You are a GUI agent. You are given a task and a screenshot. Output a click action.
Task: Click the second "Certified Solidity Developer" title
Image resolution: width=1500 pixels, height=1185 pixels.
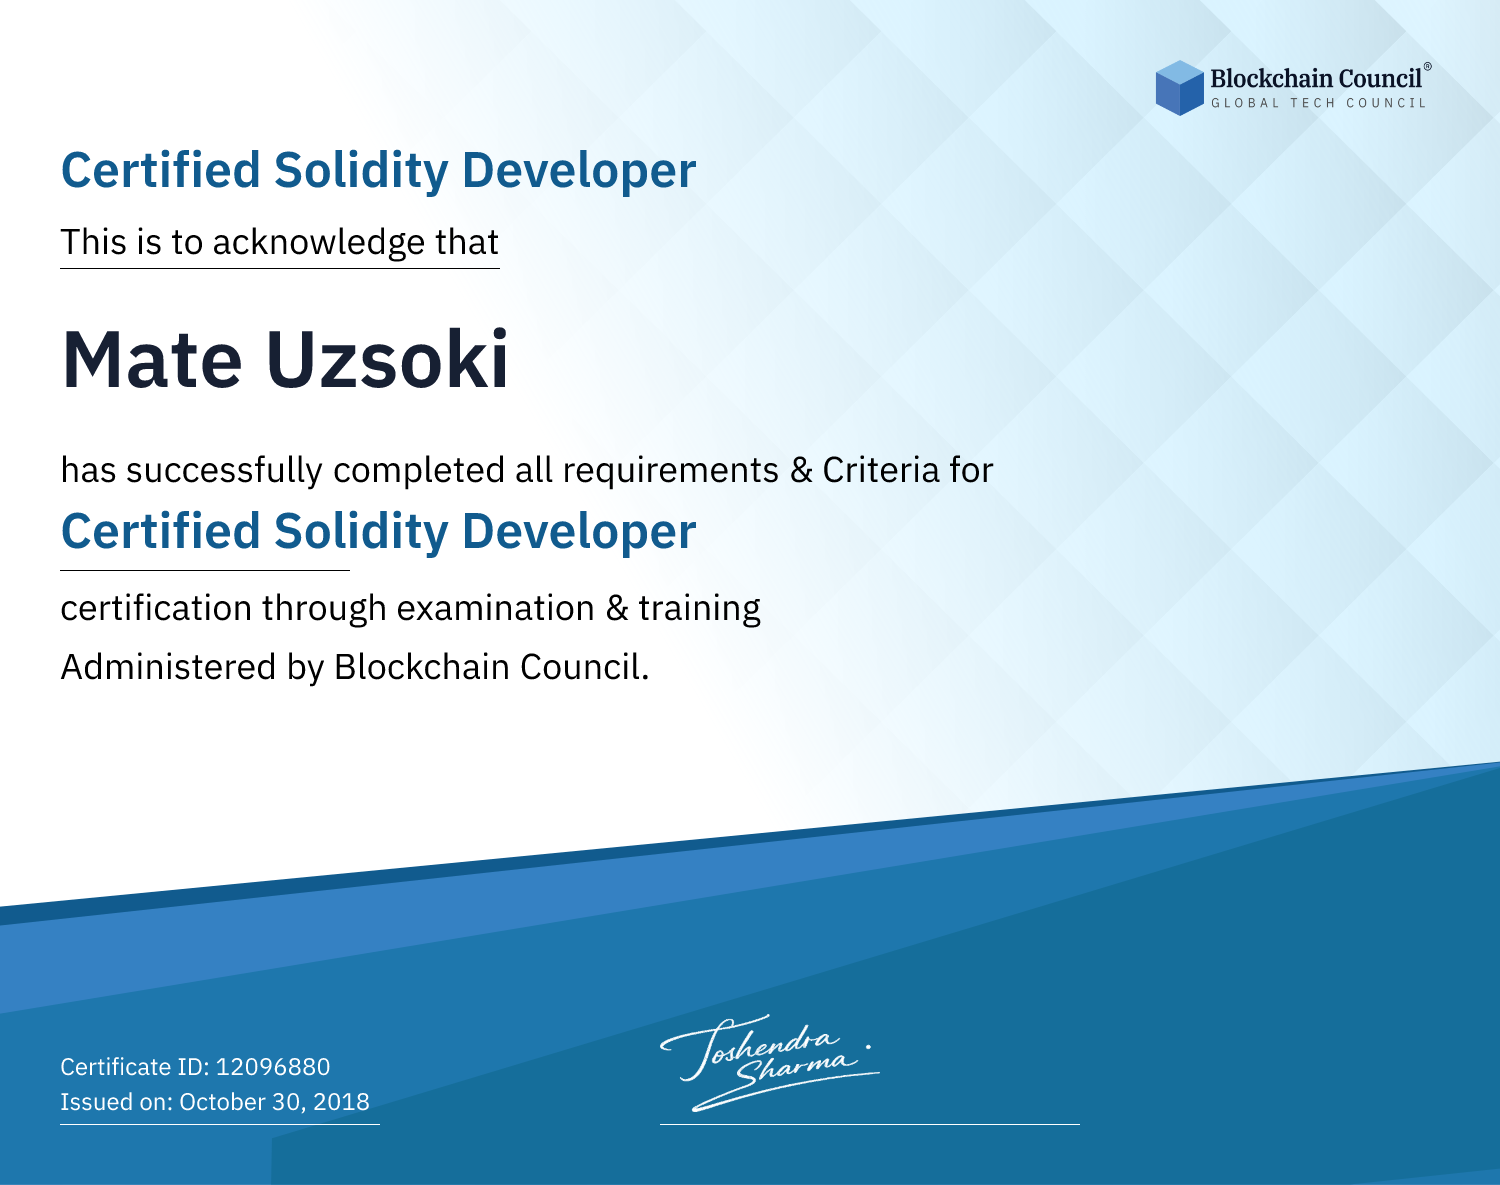tap(378, 532)
